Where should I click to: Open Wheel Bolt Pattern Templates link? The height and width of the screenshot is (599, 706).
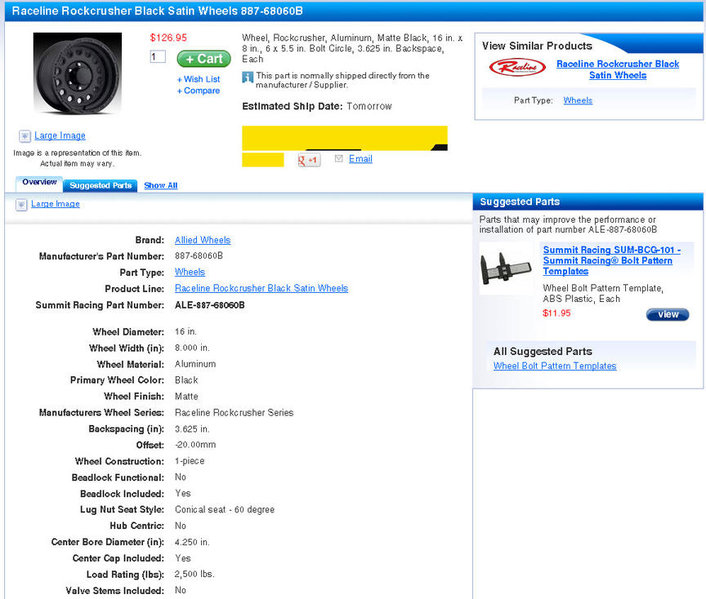pos(555,366)
